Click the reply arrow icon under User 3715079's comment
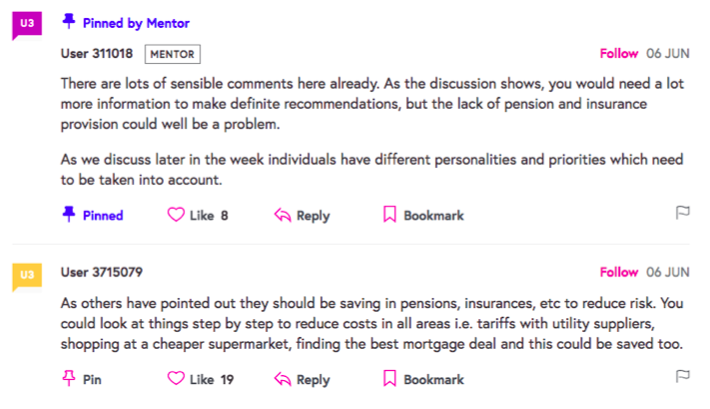The width and height of the screenshot is (710, 409). click(282, 379)
